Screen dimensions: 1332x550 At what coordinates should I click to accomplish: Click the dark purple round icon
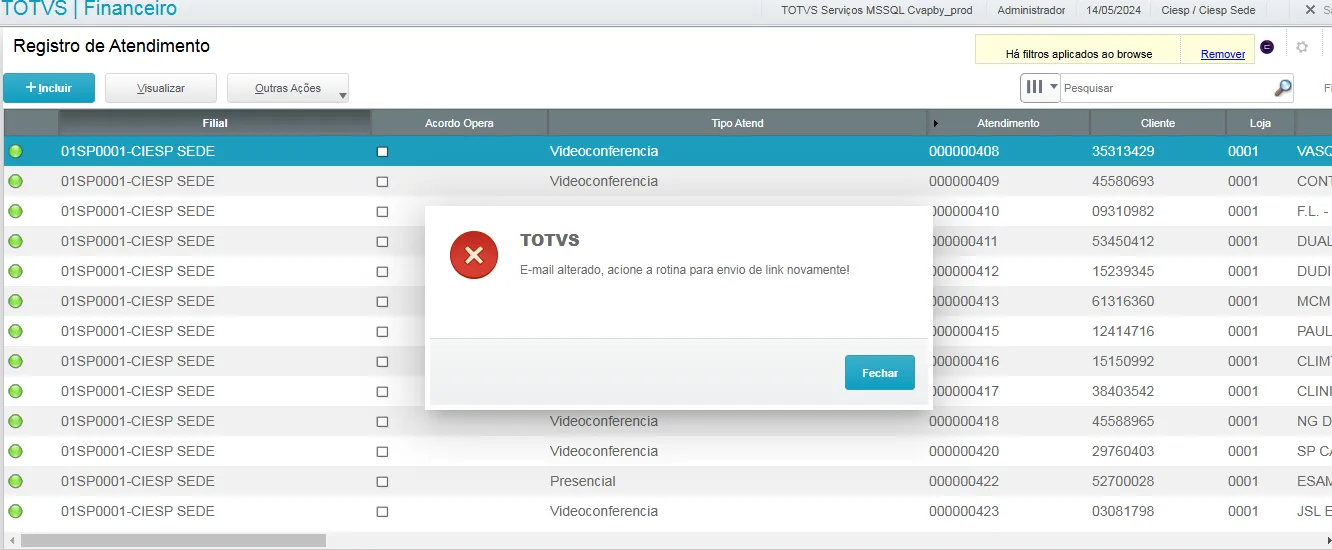pos(1267,47)
